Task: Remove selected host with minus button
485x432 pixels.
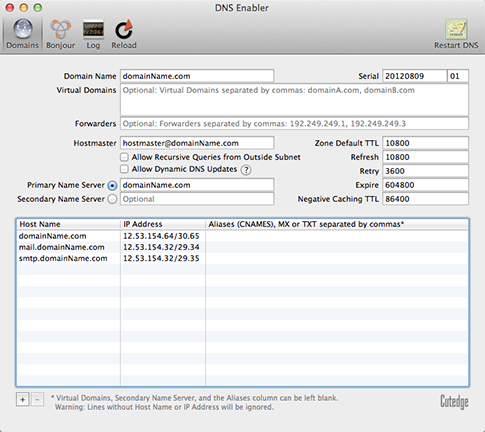Action: pyautogui.click(x=37, y=399)
